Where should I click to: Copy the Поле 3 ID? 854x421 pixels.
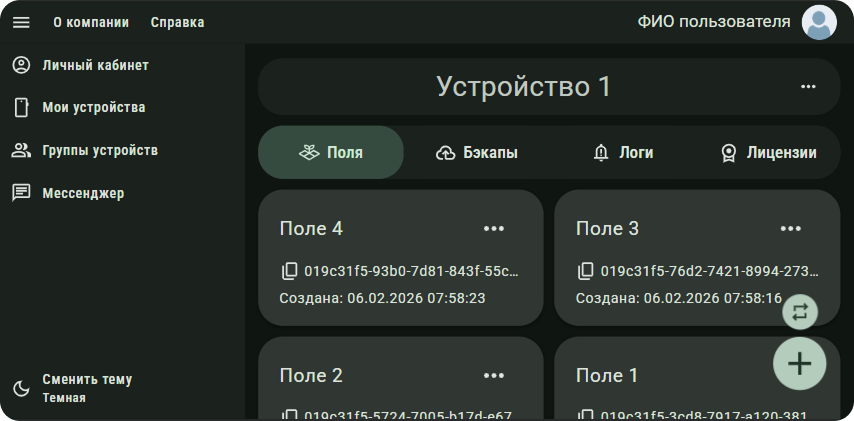pos(586,271)
